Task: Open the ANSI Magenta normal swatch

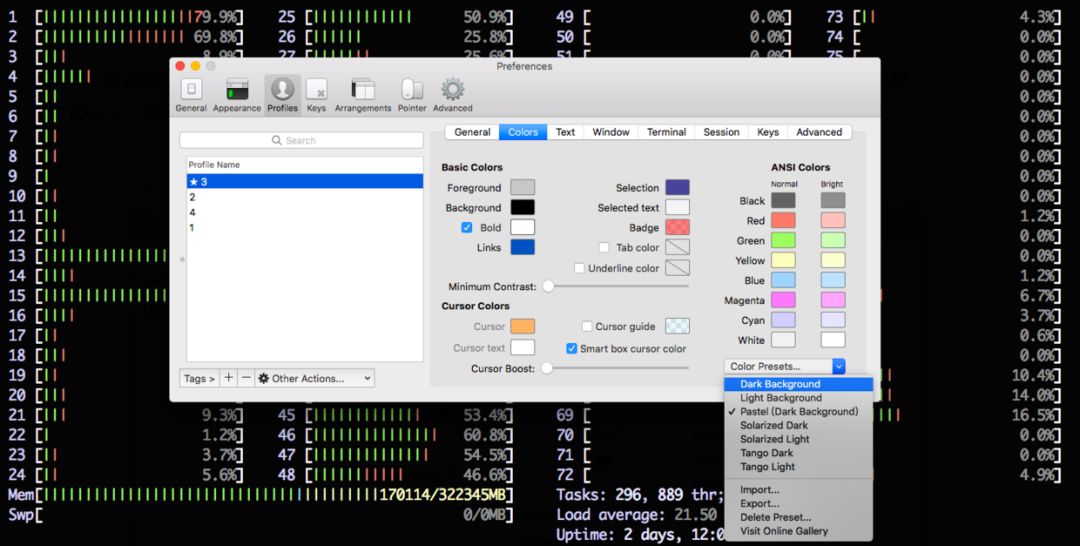Action: tap(783, 300)
